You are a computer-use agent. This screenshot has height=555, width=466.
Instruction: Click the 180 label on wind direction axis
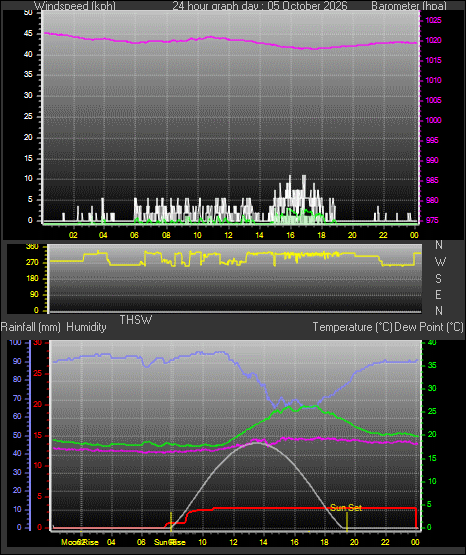(x=32, y=279)
